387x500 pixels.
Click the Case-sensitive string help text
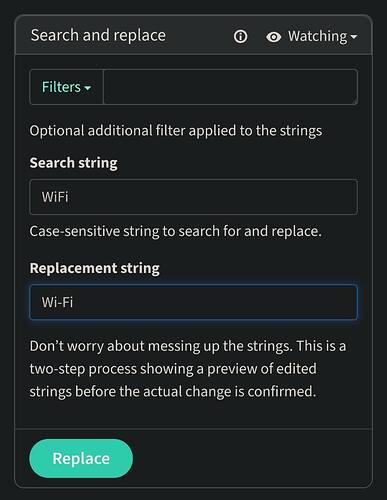(x=176, y=232)
